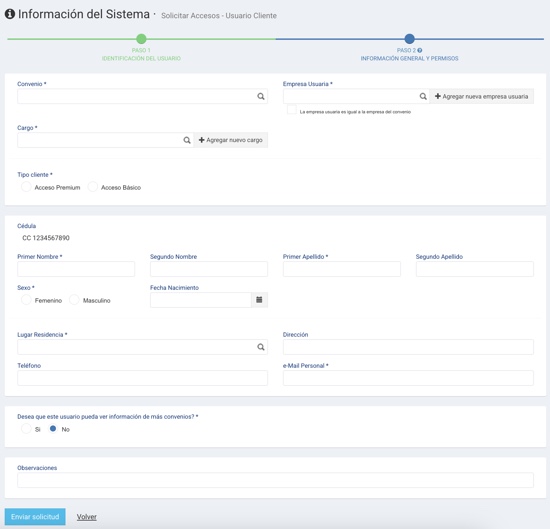The width and height of the screenshot is (550, 529).
Task: Click the blue PASO 2 step circle
Action: (409, 39)
